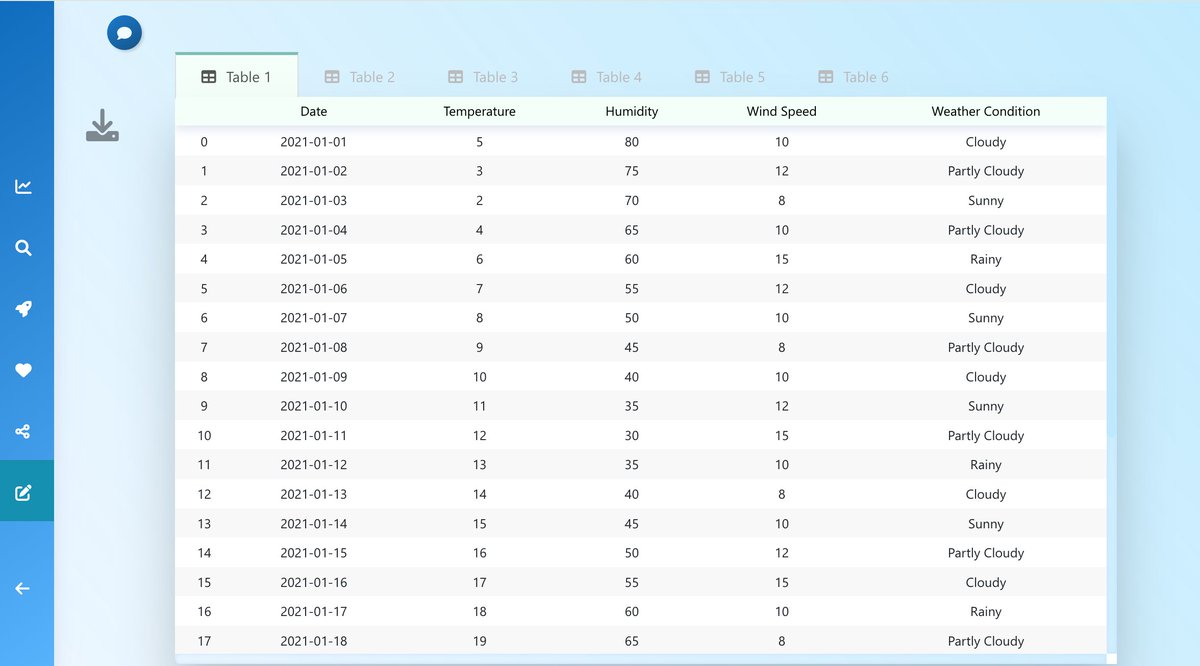Select the edit pencil sidebar icon

point(23,492)
